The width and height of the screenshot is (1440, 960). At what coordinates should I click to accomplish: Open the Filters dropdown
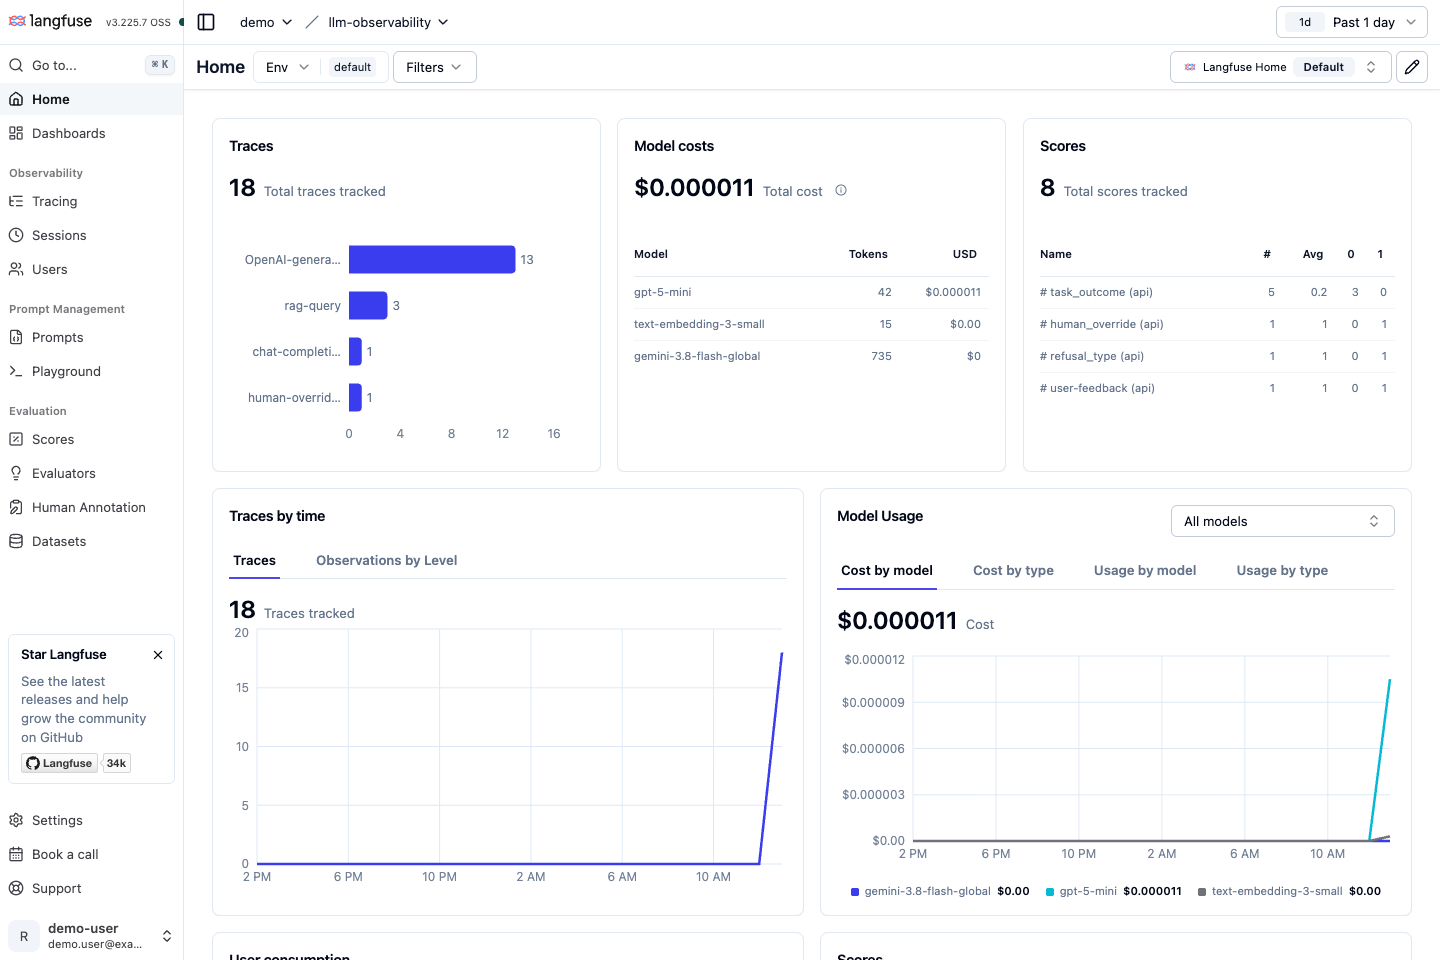[435, 67]
